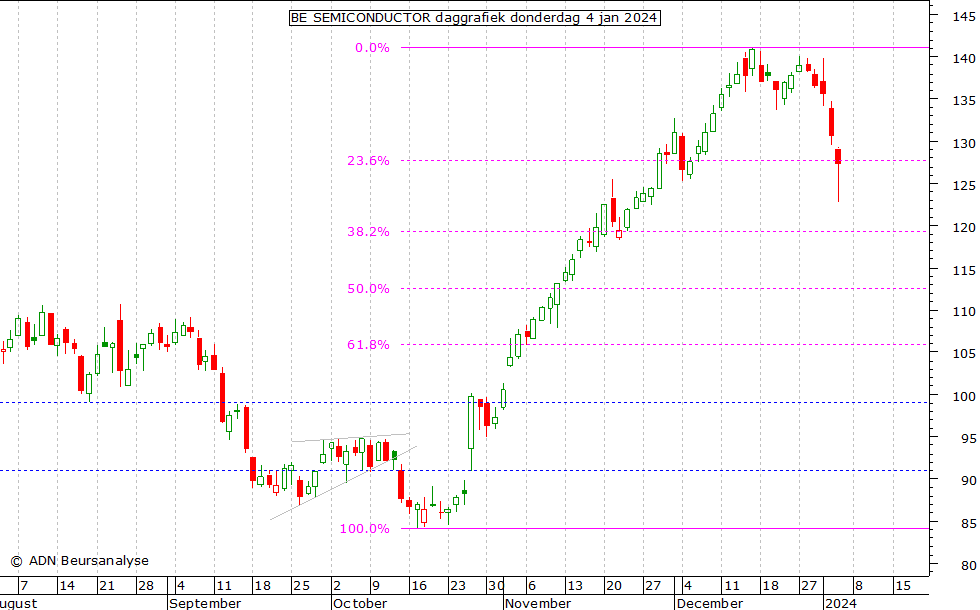Image resolution: width=980 pixels, height=610 pixels.
Task: Click the 110 price axis label
Action: pyautogui.click(x=963, y=312)
